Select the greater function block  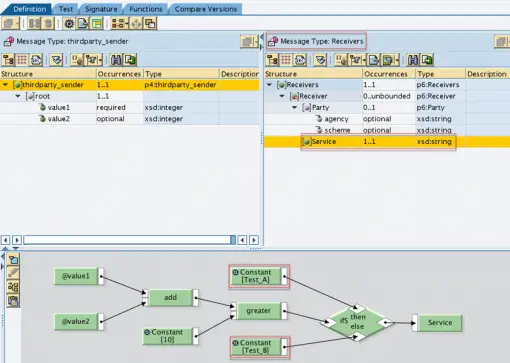[259, 311]
